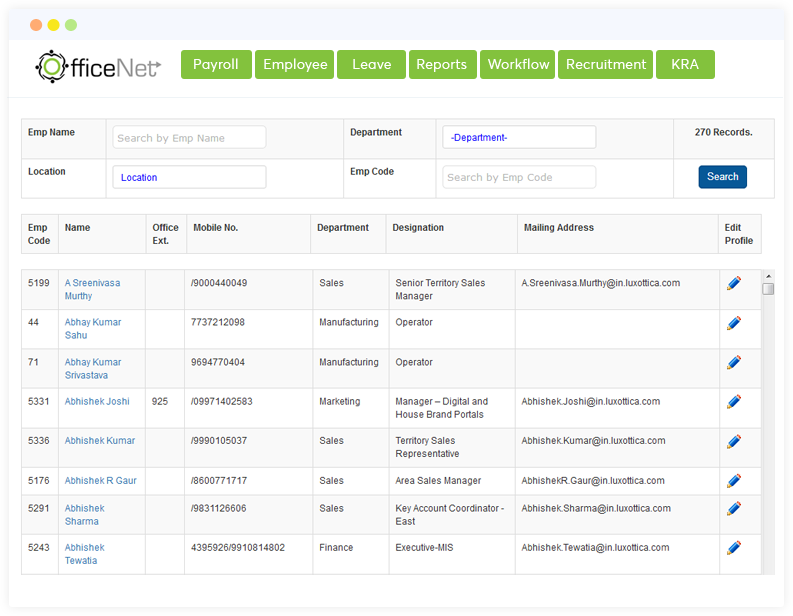This screenshot has height=616, width=793.
Task: Open Abhishek Joshi employee link
Action: coord(97,402)
